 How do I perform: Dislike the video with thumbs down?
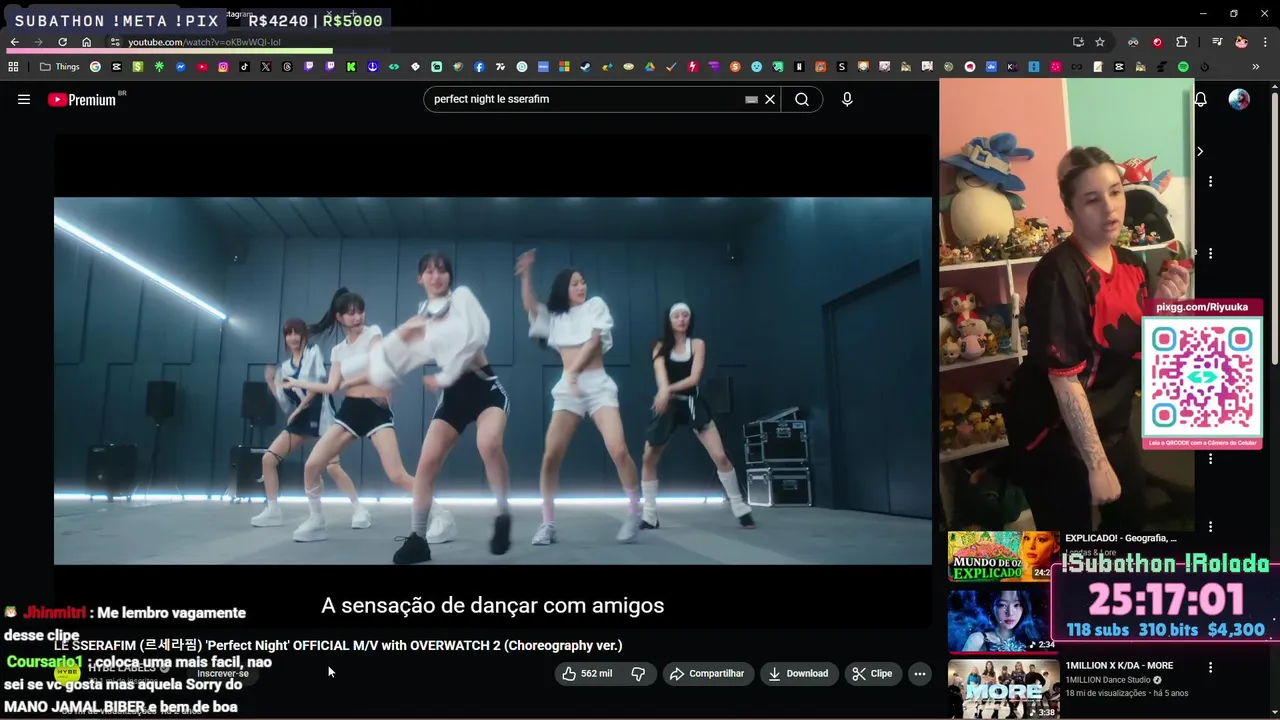[638, 673]
